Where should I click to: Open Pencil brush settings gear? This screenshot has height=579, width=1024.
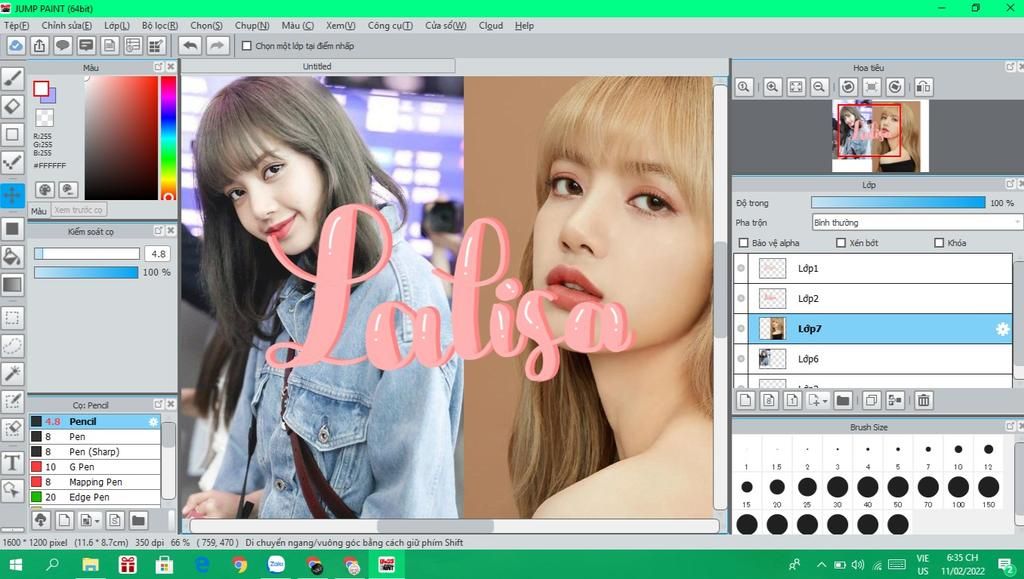(153, 422)
